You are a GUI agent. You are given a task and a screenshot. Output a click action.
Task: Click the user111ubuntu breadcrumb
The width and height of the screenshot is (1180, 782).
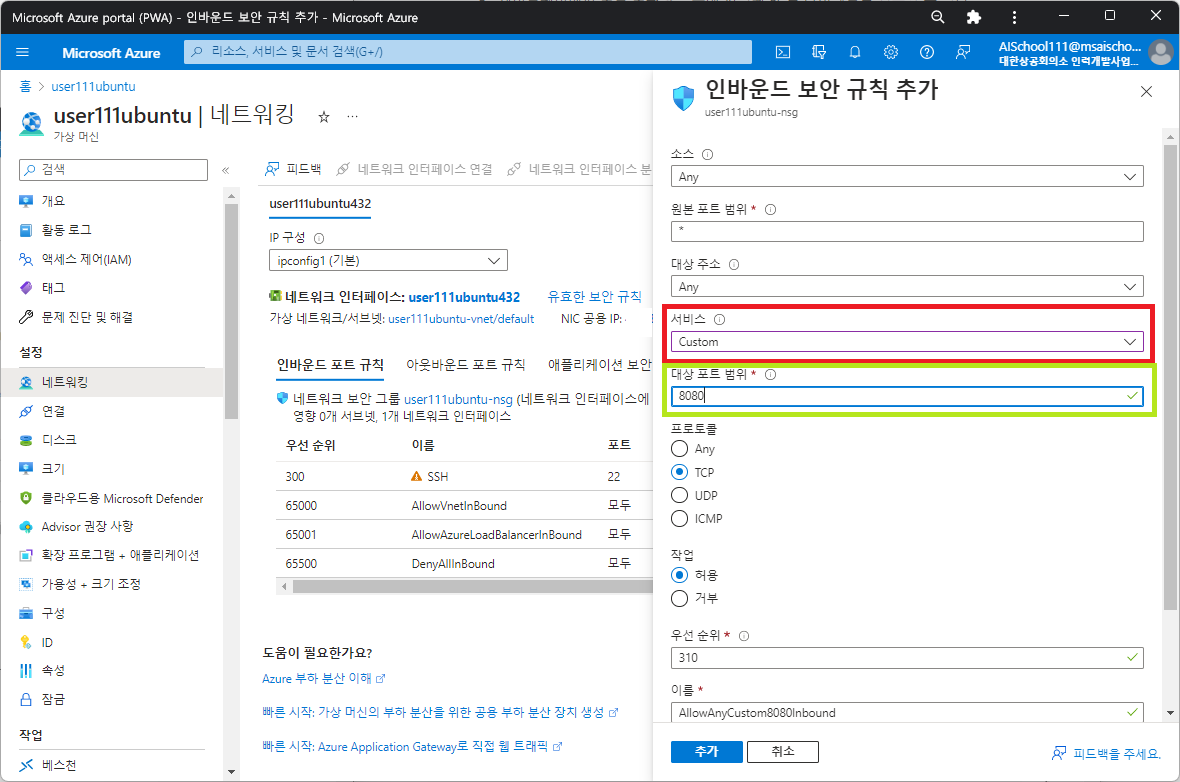point(93,87)
